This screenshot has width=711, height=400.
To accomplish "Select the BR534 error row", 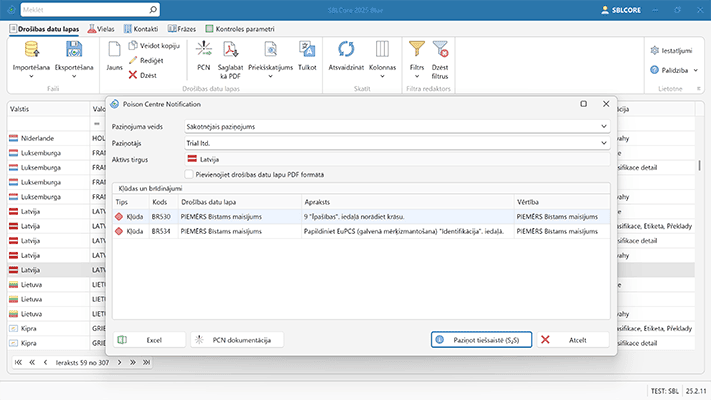I will [x=360, y=231].
